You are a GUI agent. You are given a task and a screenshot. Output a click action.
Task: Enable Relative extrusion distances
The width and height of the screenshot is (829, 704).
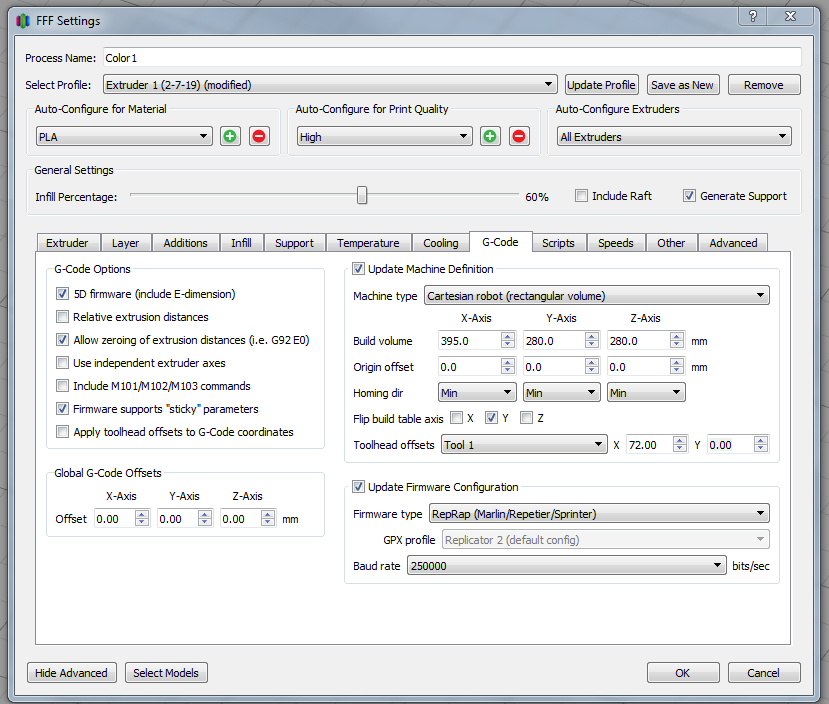pyautogui.click(x=62, y=317)
